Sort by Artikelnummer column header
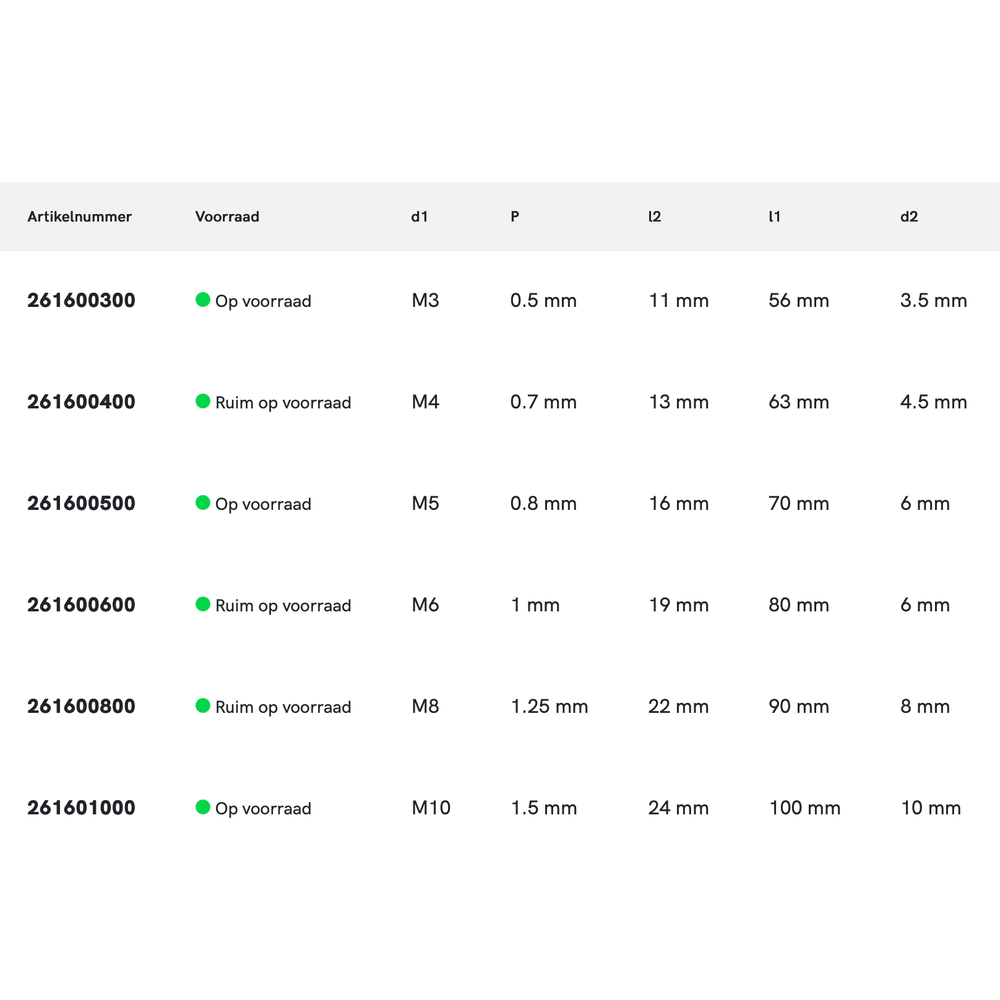 point(79,217)
